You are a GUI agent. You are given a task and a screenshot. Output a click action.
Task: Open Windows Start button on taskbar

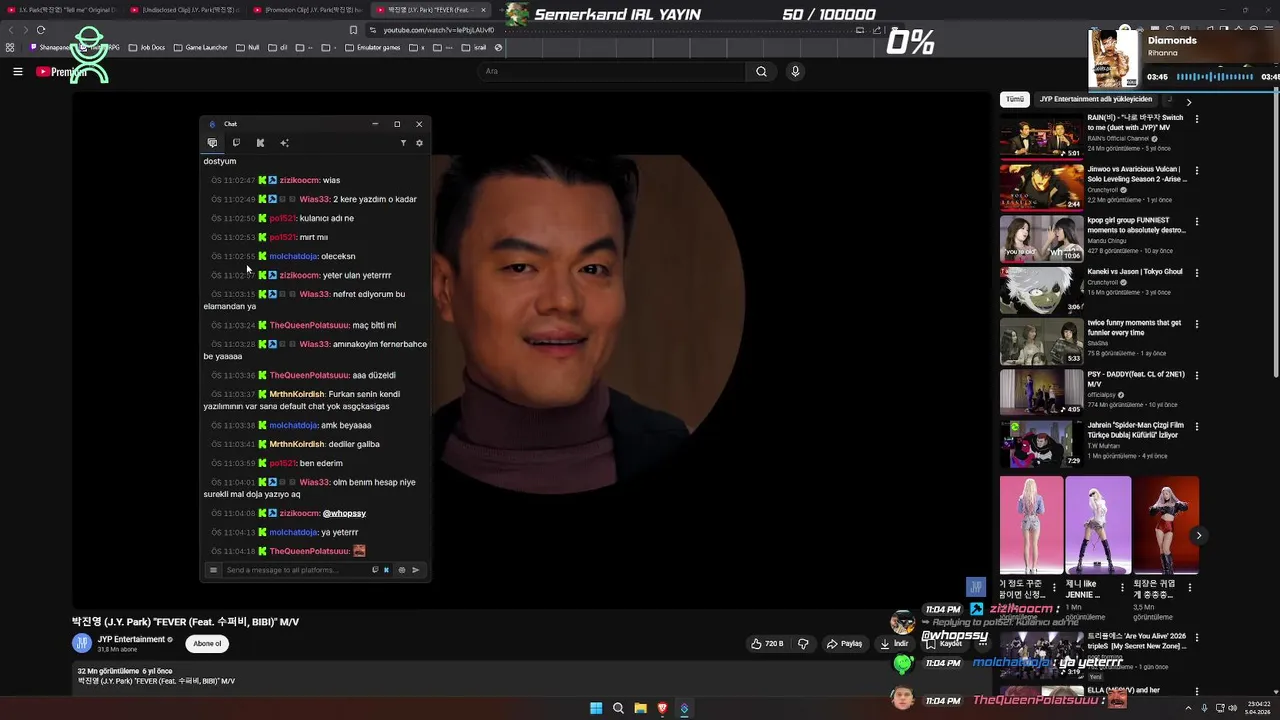596,708
